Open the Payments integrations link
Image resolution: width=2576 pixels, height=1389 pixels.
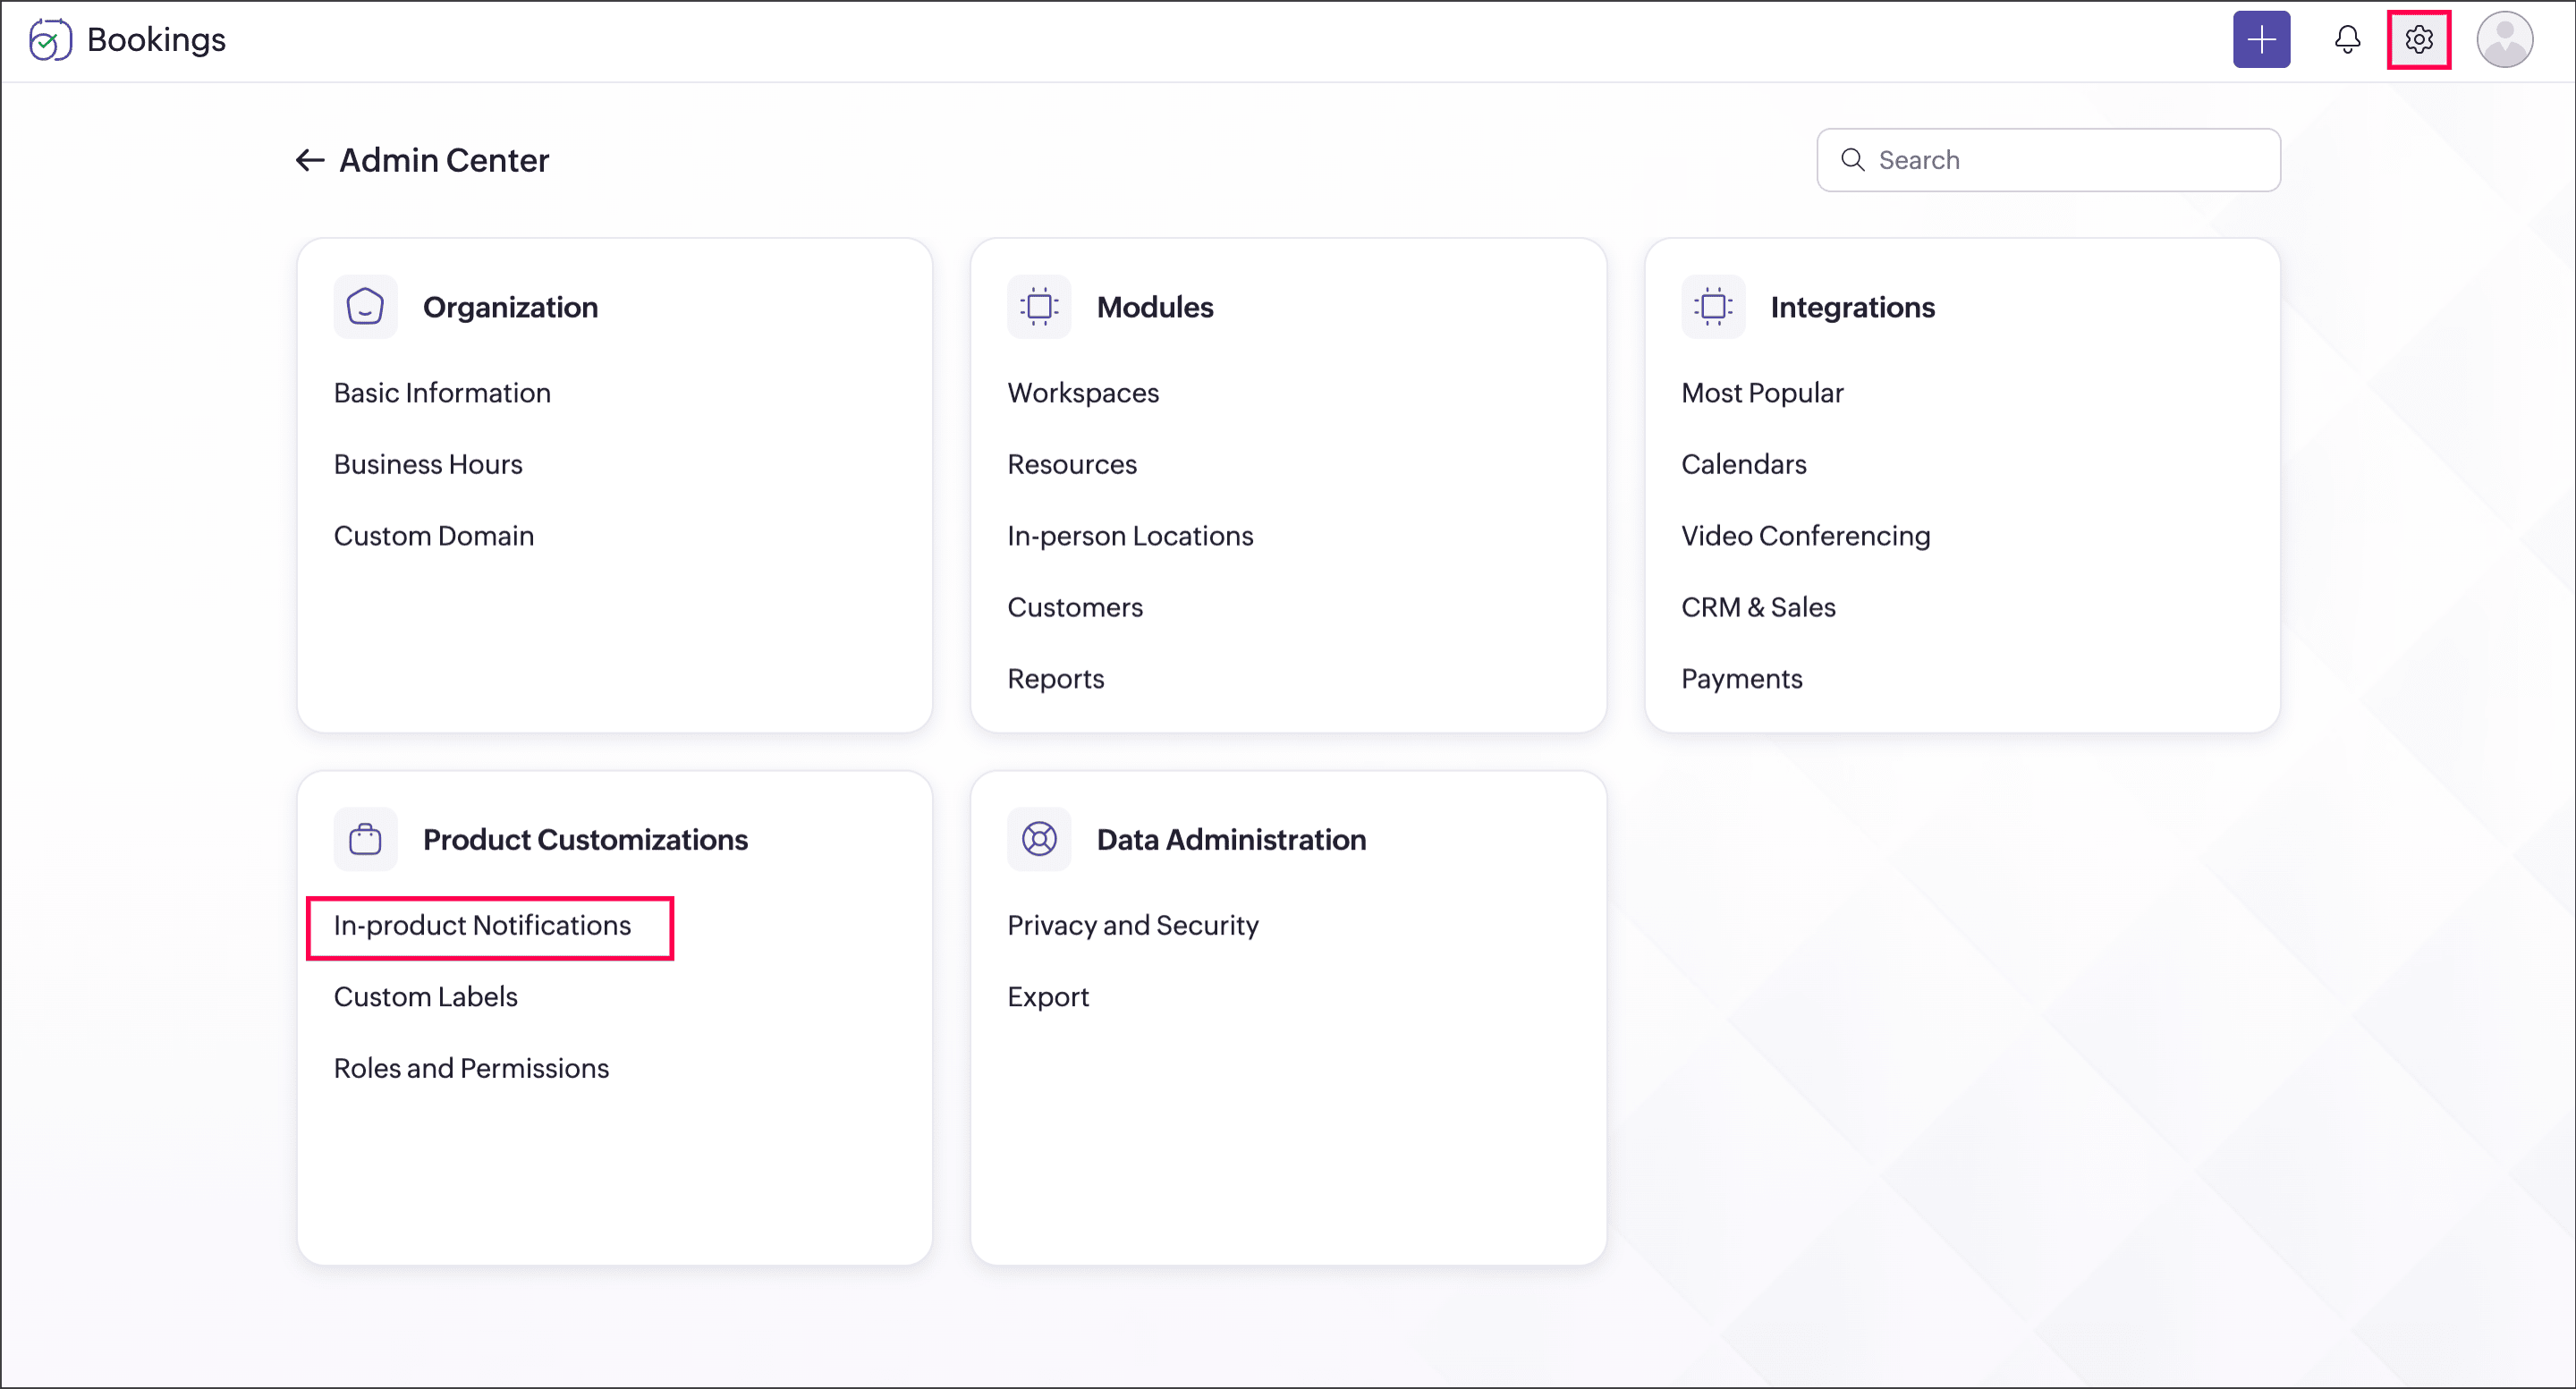tap(1741, 679)
